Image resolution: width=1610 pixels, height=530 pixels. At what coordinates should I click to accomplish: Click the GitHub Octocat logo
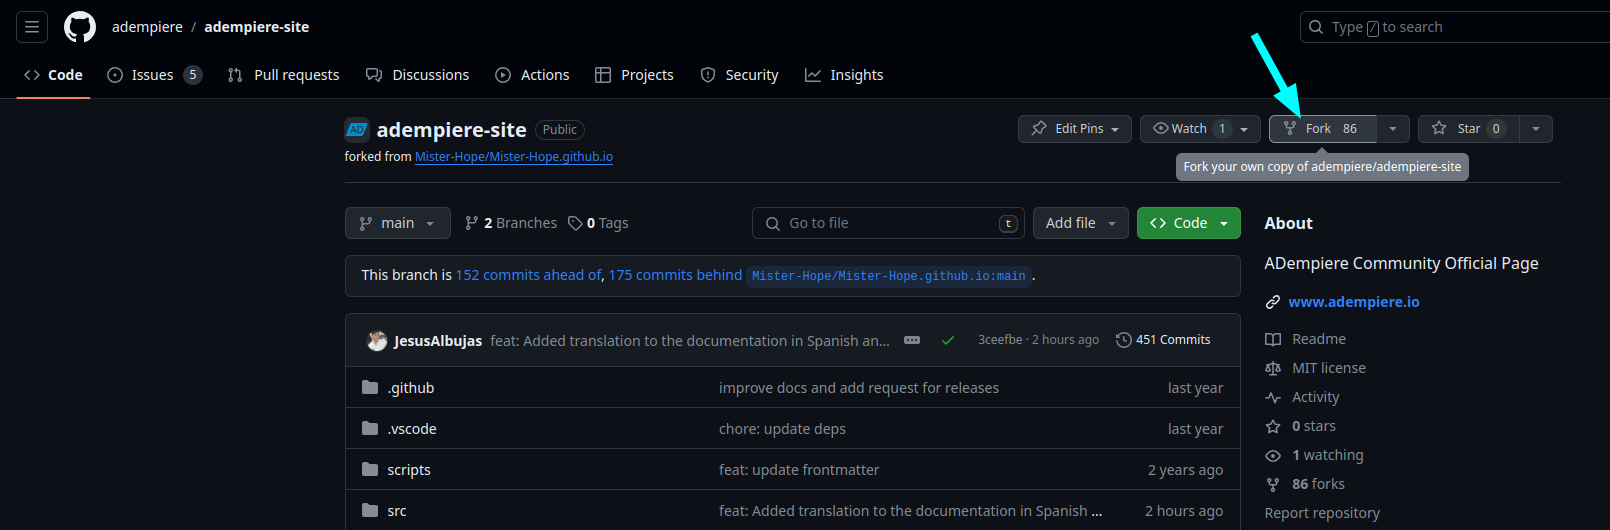click(80, 27)
